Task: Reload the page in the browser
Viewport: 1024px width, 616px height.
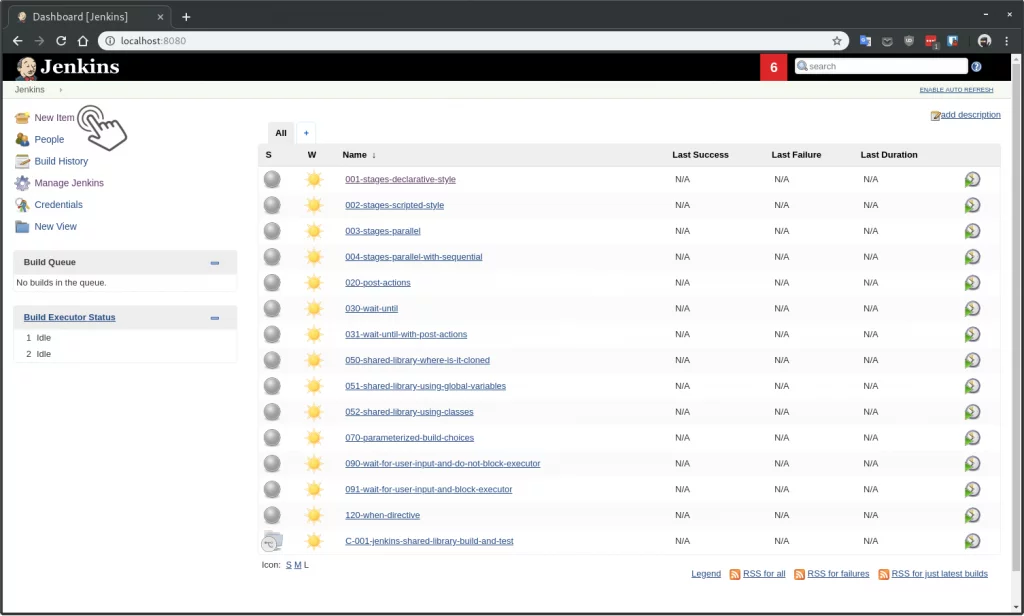Action: pyautogui.click(x=61, y=41)
